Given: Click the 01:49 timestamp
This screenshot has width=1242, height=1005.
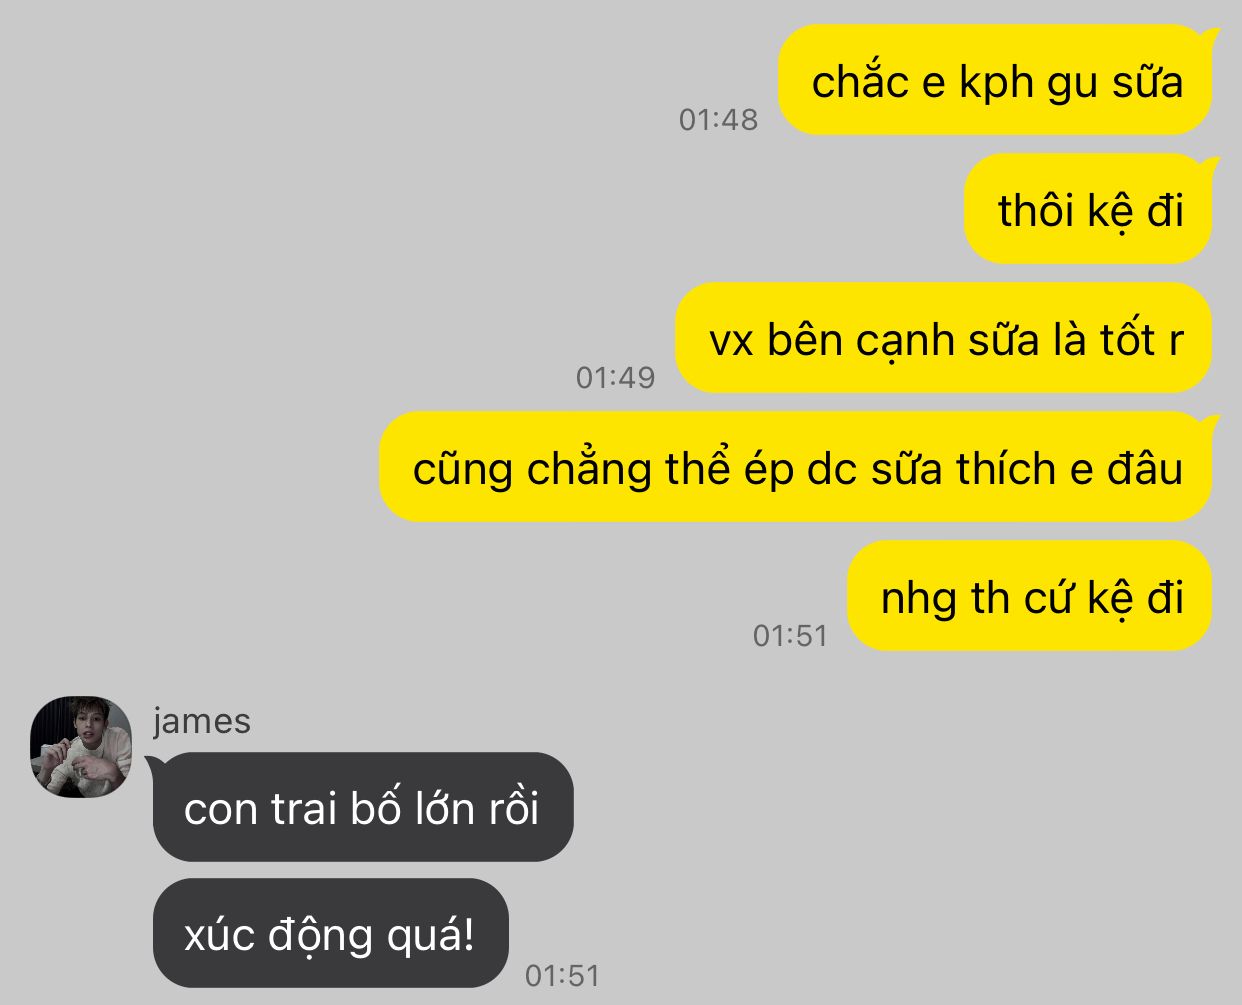Looking at the screenshot, I should 615,377.
